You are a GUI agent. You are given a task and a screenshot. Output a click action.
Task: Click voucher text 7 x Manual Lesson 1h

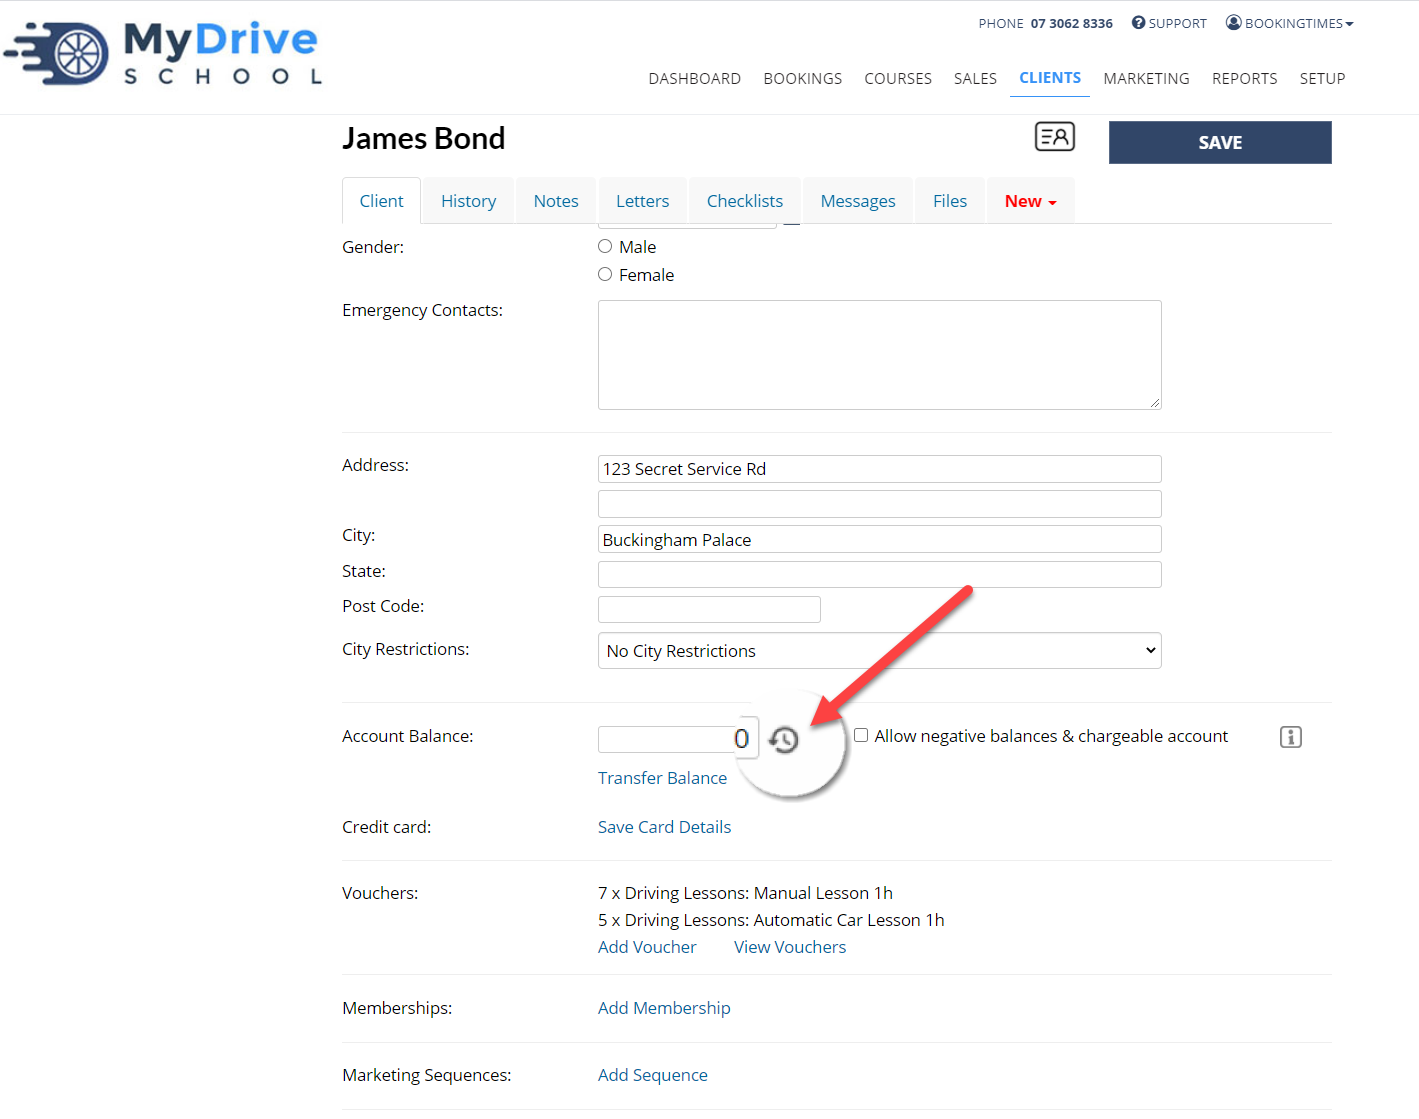tap(745, 893)
